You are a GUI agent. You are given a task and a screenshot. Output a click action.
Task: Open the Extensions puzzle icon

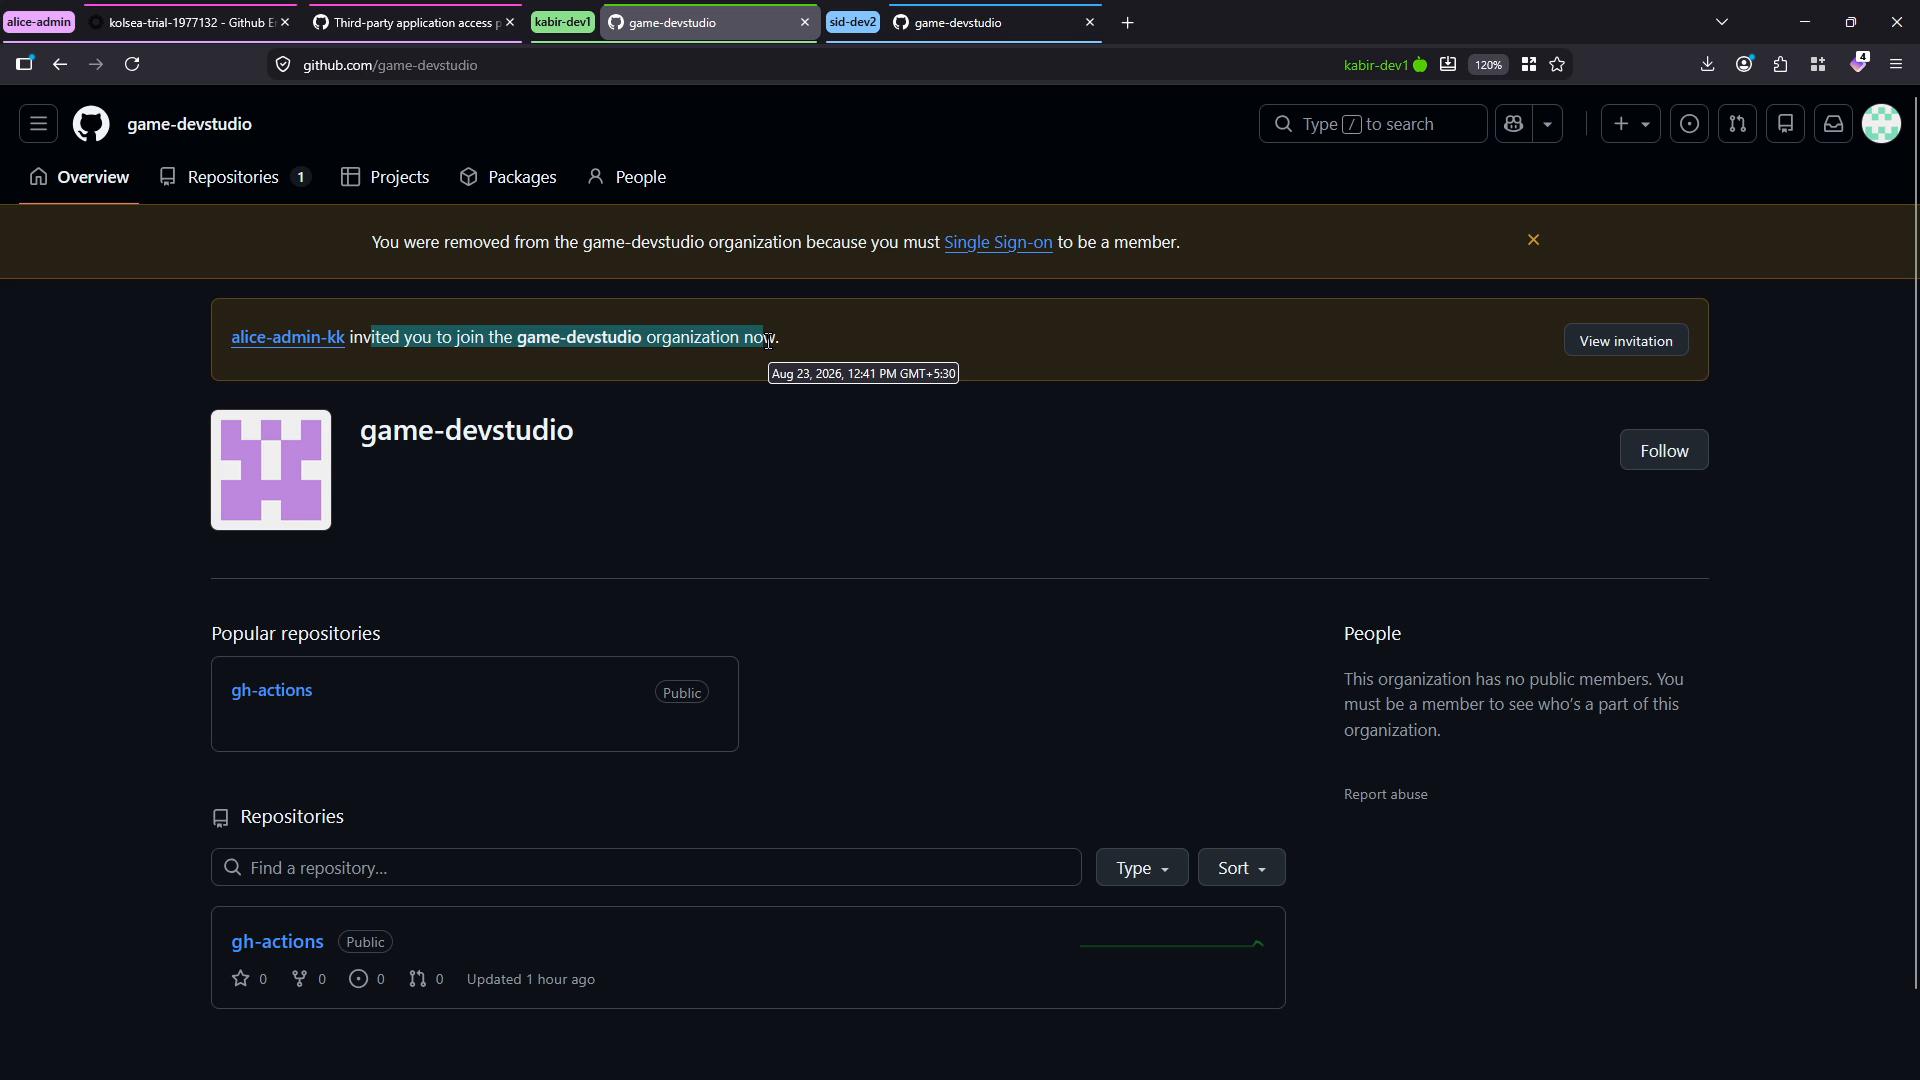coord(1780,64)
